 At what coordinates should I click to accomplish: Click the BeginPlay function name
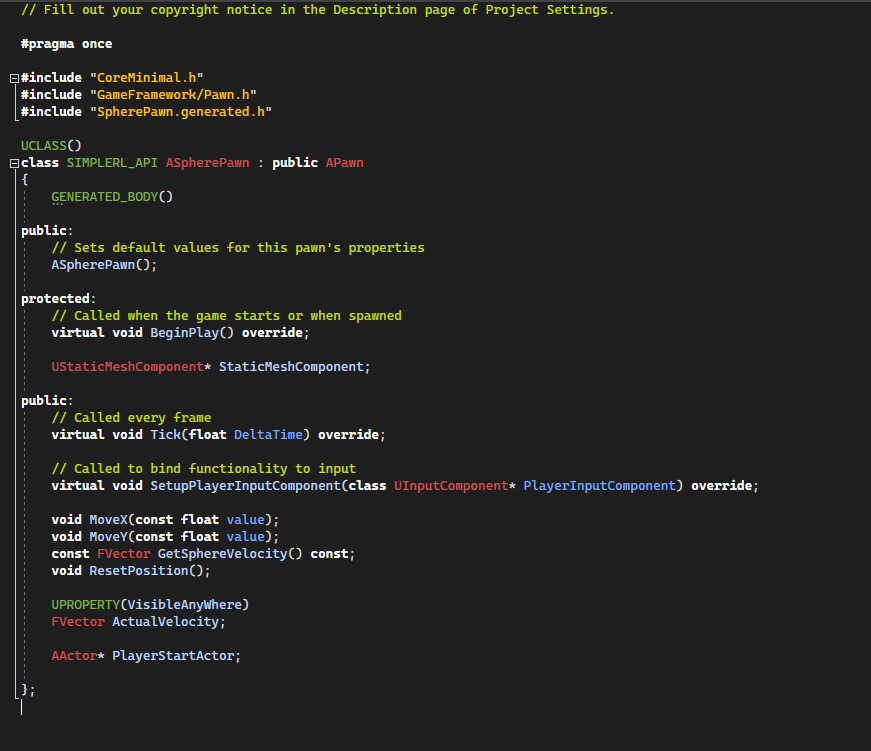click(185, 333)
